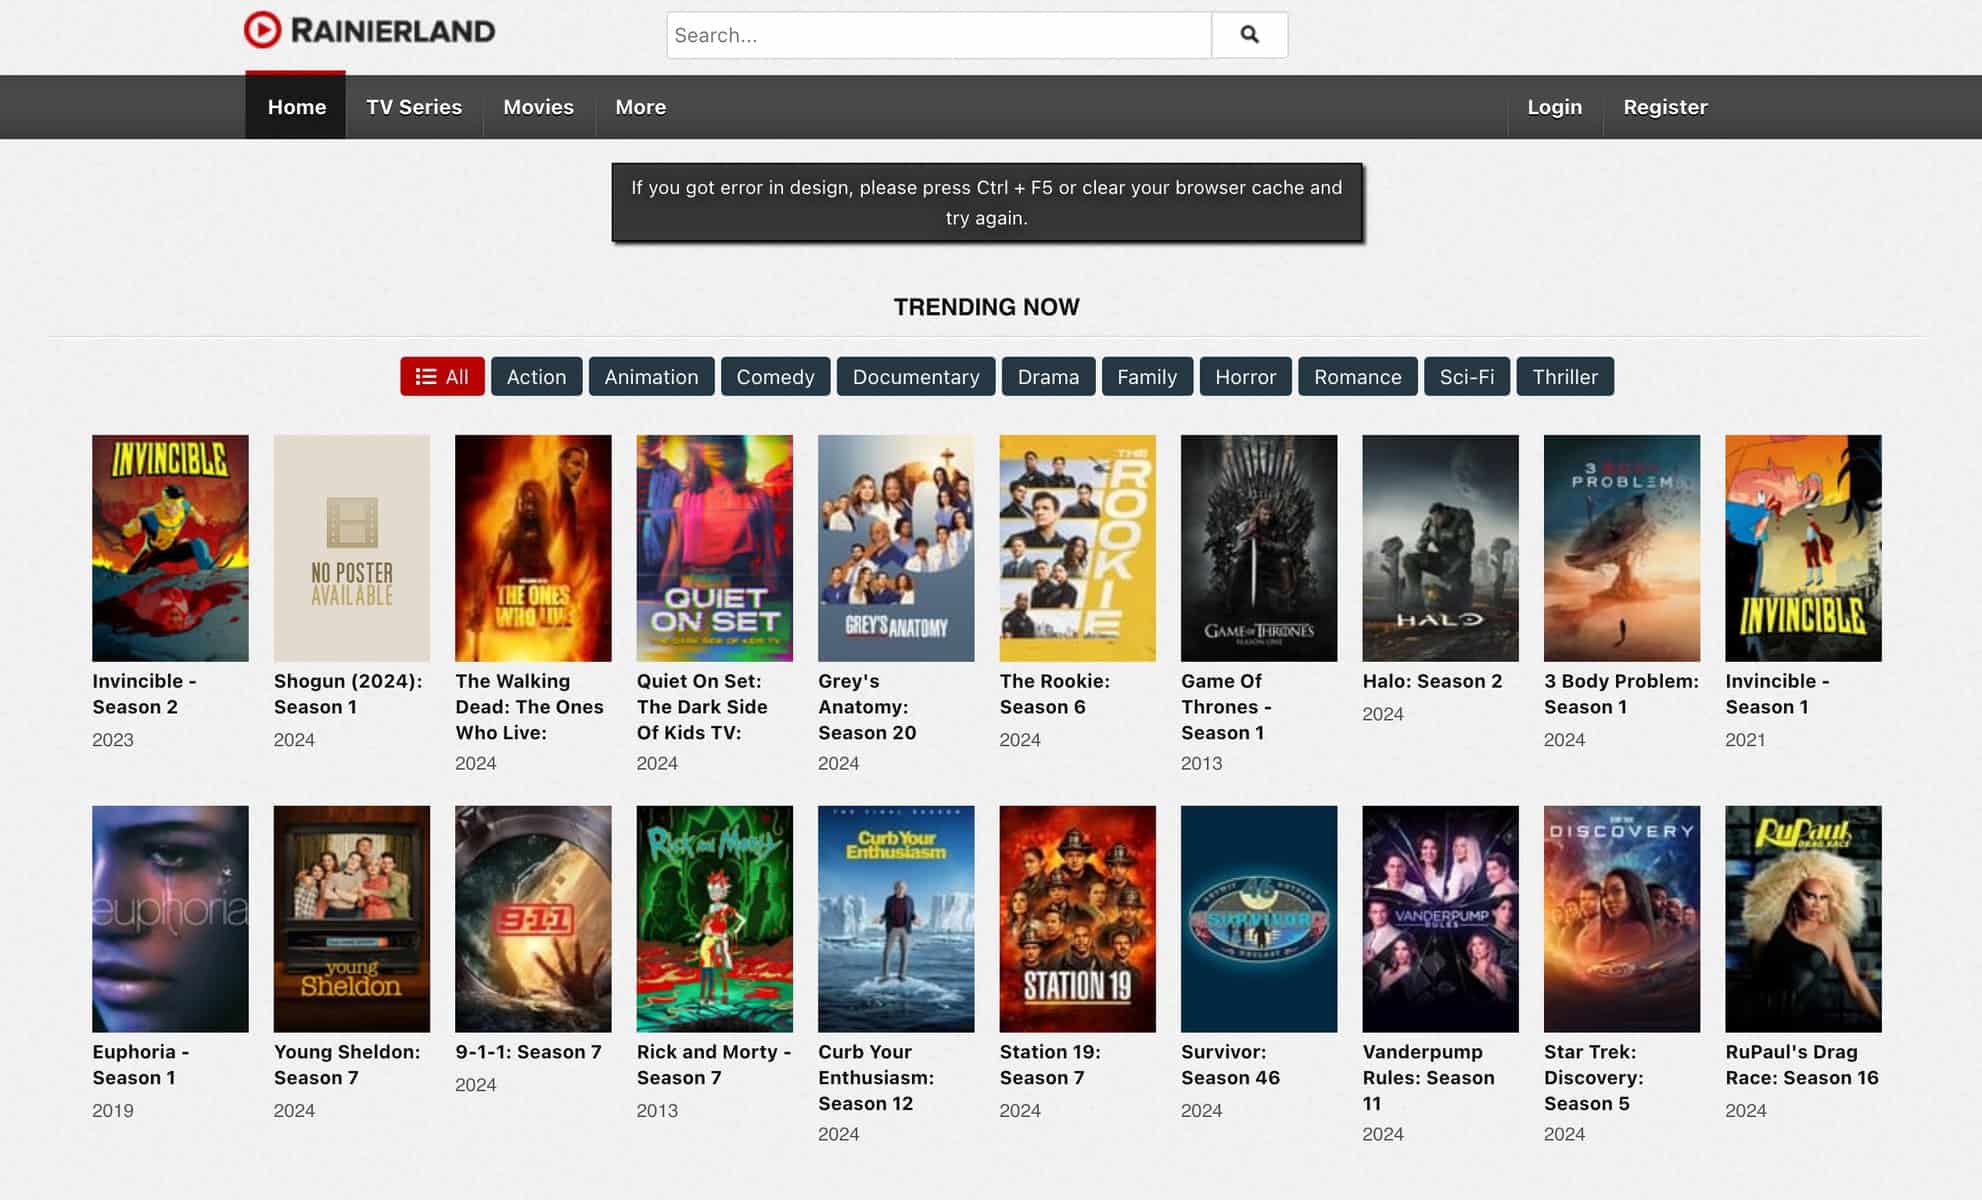Viewport: 1982px width, 1200px height.
Task: Filter trending by Animation
Action: pyautogui.click(x=651, y=377)
